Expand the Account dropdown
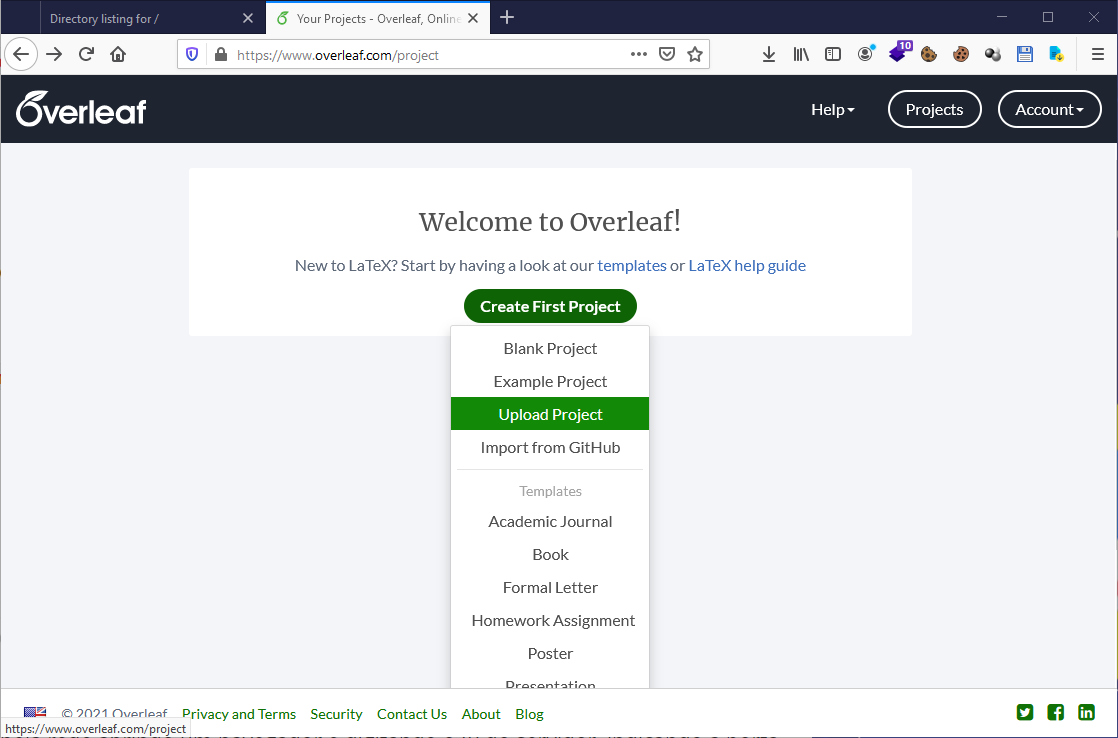This screenshot has height=738, width=1118. click(1050, 110)
